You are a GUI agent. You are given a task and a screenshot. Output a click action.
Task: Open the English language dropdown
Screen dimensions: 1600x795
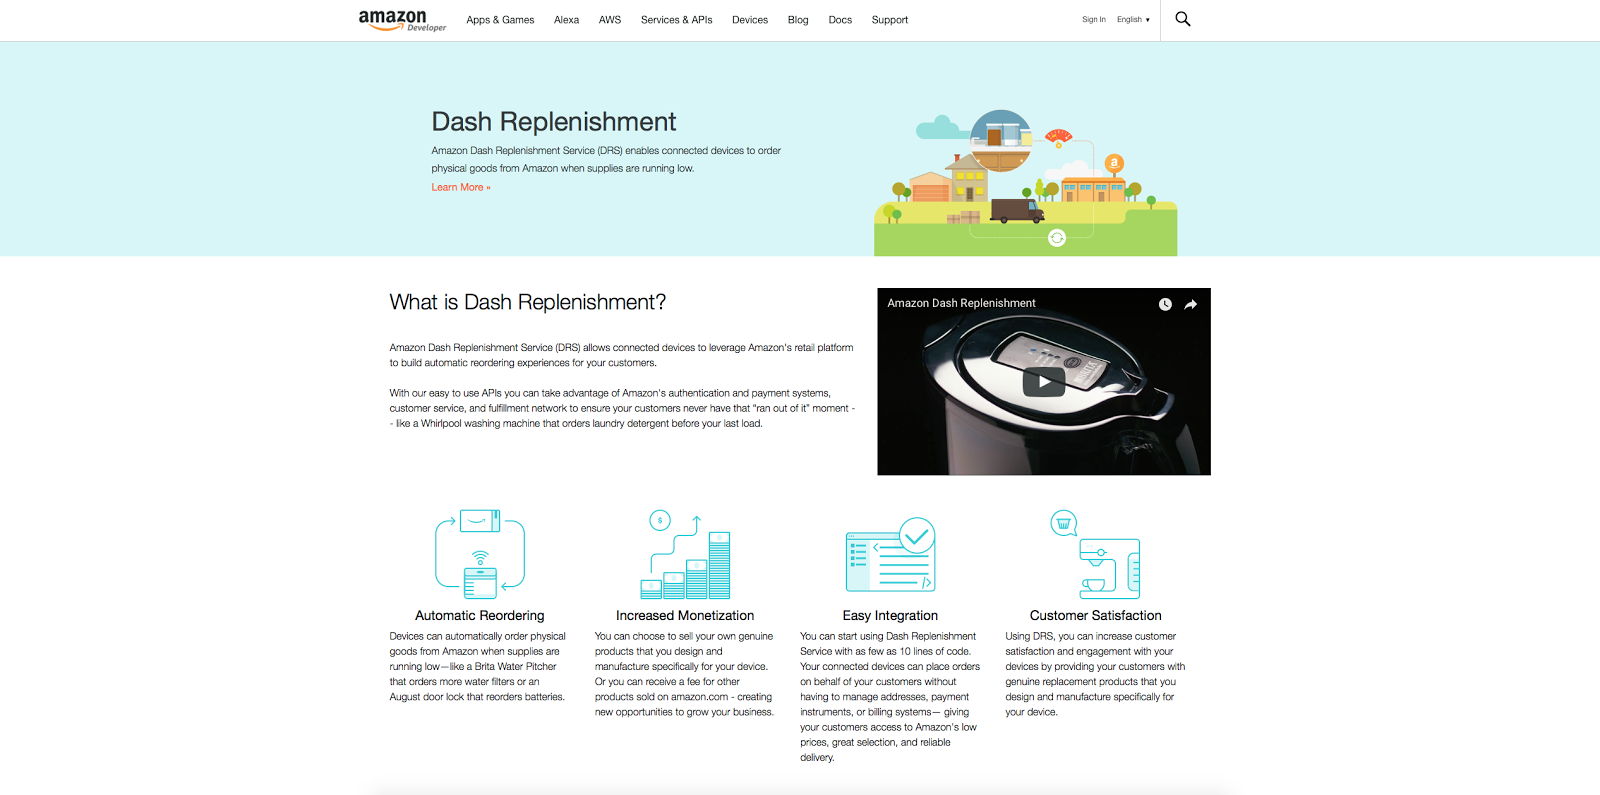pos(1133,20)
